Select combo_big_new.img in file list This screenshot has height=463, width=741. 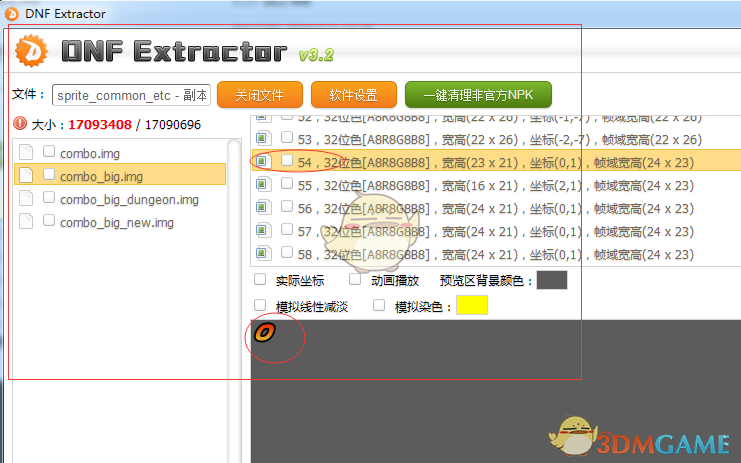point(120,223)
